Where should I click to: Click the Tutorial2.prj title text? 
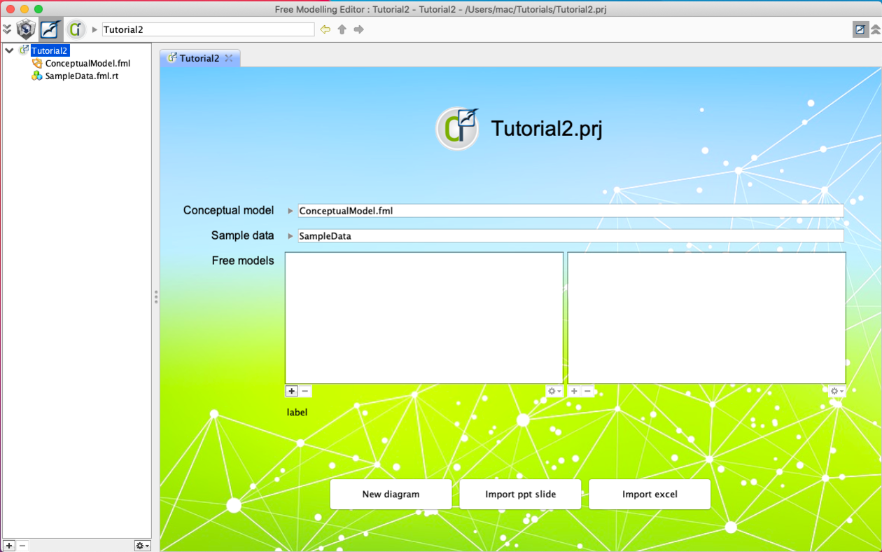547,129
